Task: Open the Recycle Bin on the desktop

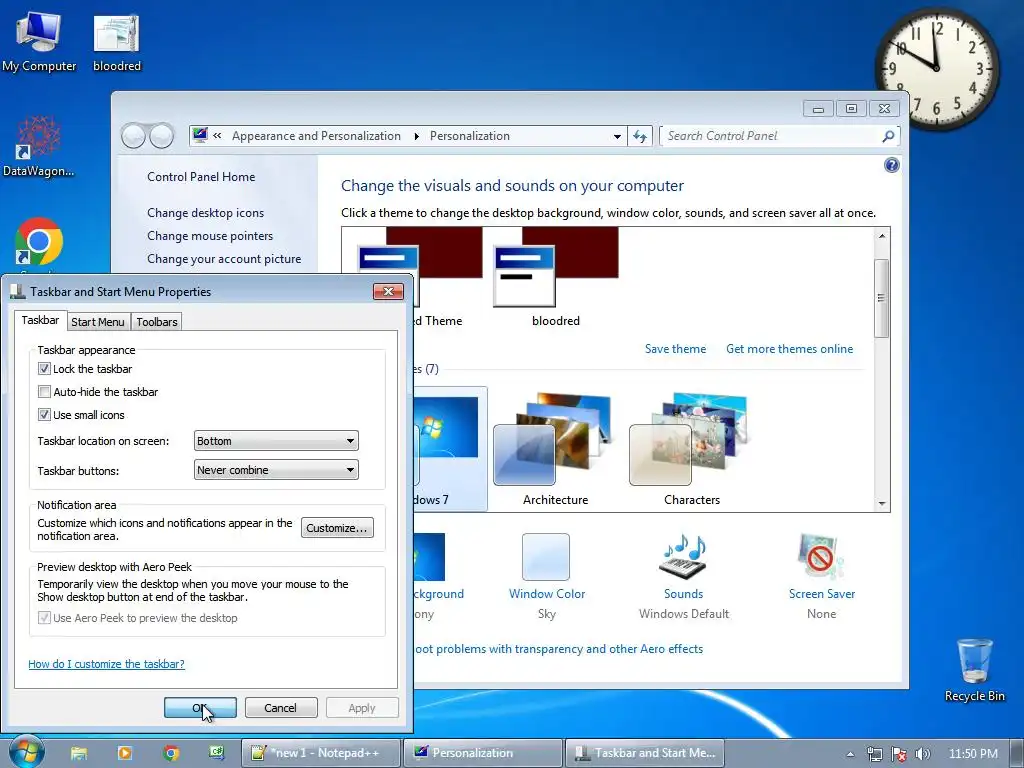Action: (x=974, y=671)
